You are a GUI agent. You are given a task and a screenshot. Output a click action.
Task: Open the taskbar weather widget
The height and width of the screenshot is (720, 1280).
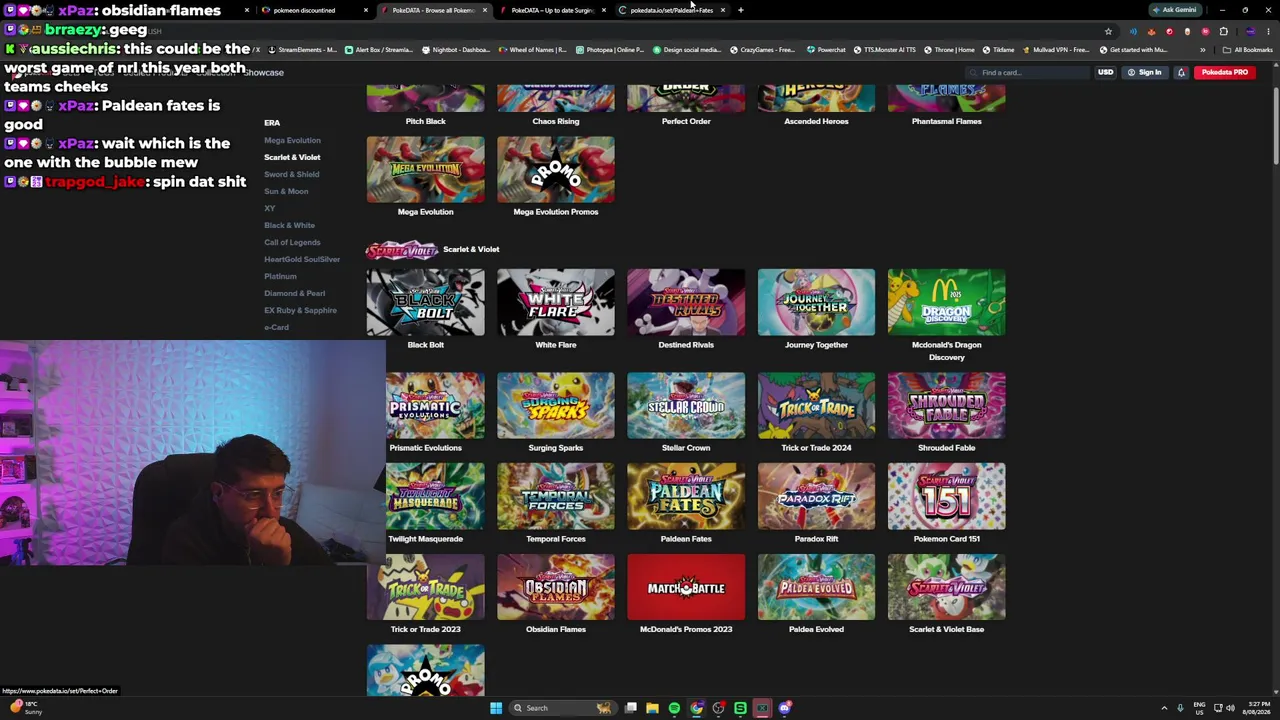[x=27, y=708]
